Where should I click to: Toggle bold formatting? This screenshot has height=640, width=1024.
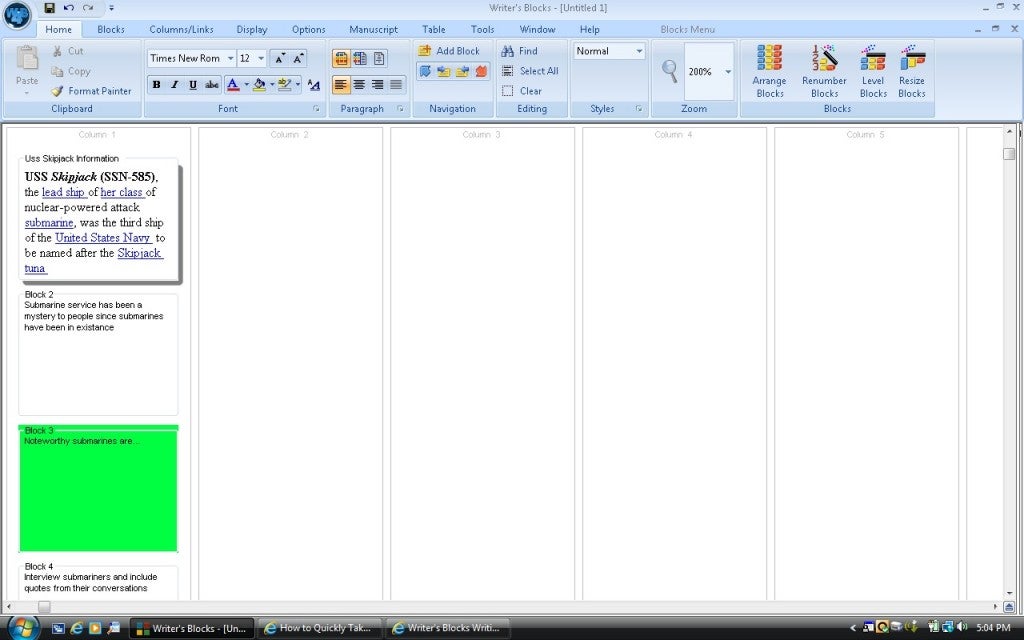pos(156,84)
